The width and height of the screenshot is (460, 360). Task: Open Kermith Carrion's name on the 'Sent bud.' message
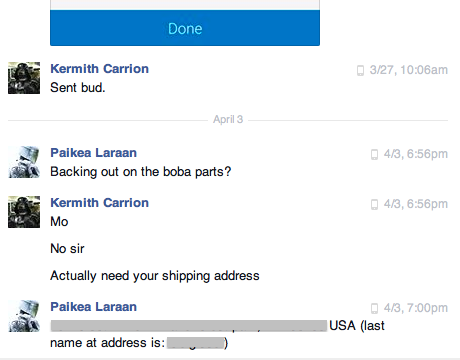pyautogui.click(x=99, y=69)
